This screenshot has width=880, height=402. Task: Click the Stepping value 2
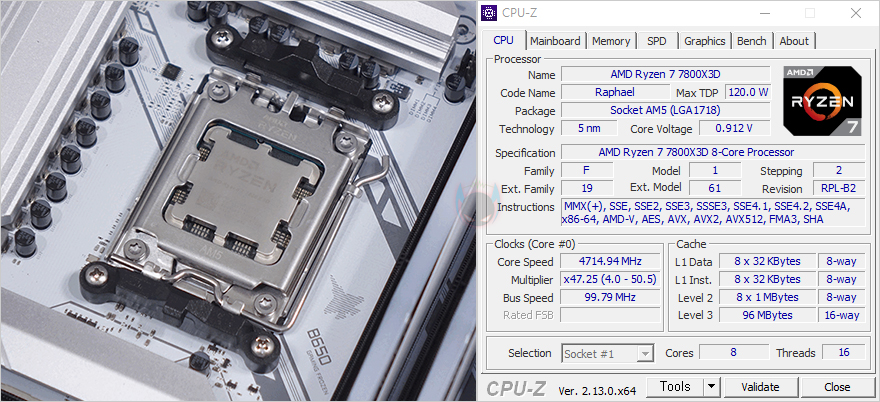point(839,170)
